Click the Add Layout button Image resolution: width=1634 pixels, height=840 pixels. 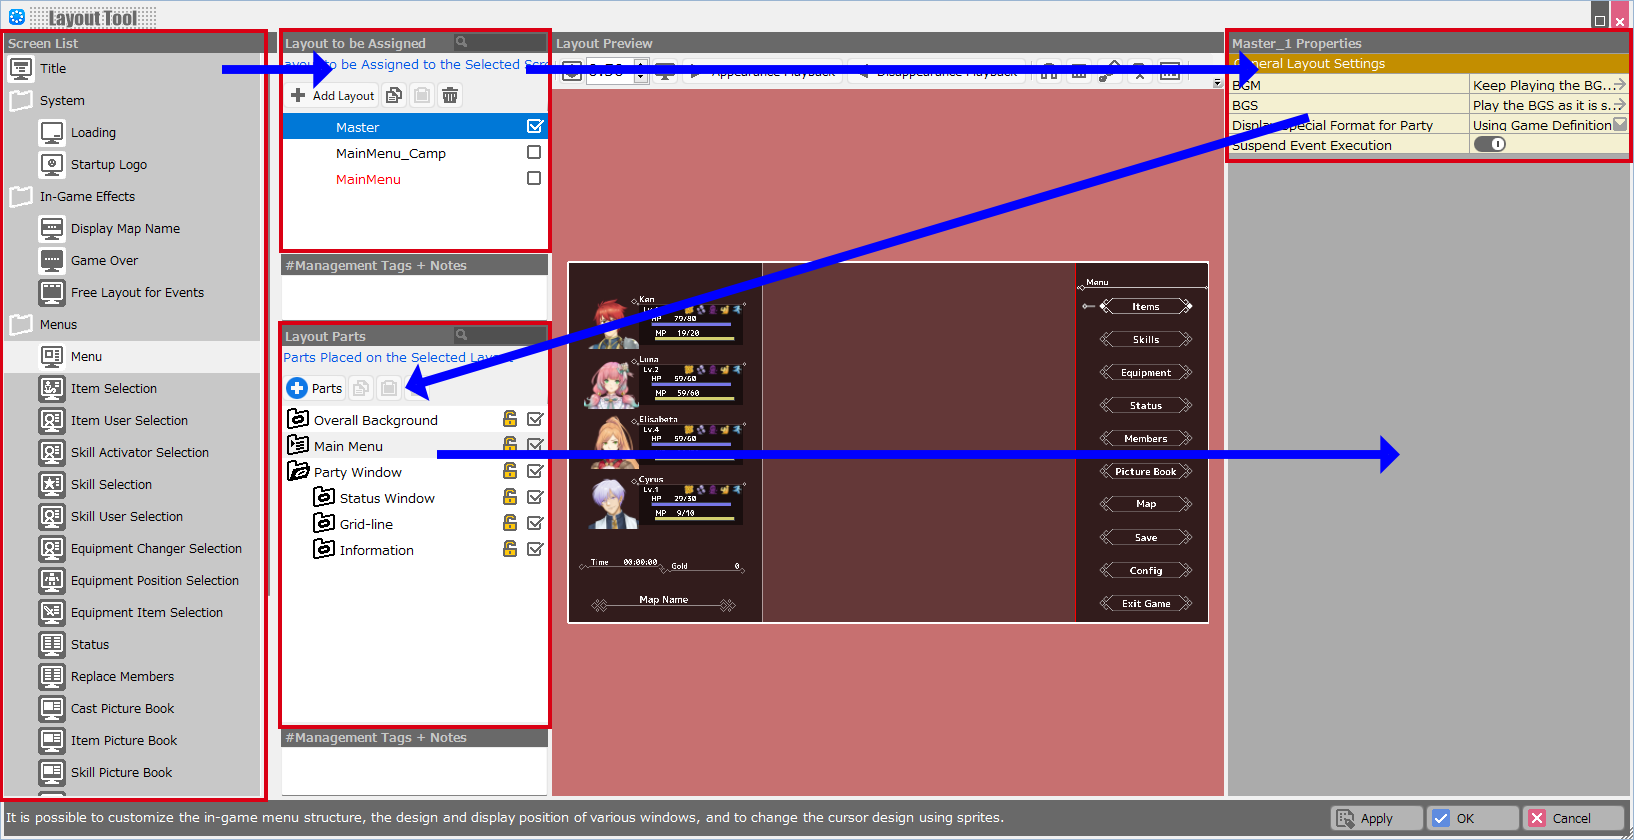tap(333, 95)
